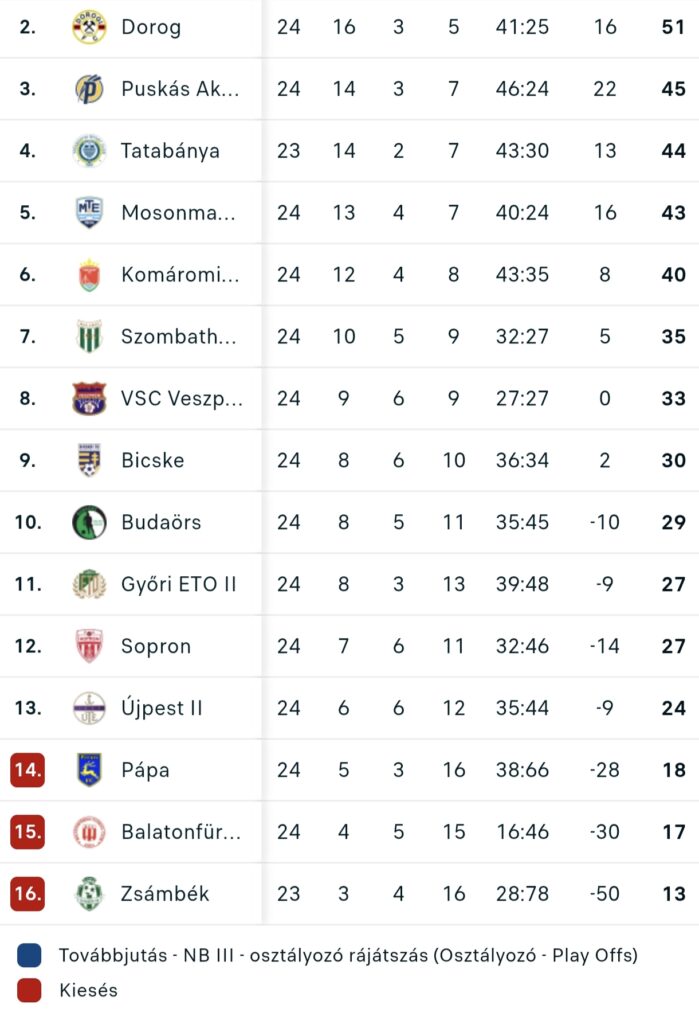
Task: Tap the Balatonfüred team name
Action: (180, 832)
